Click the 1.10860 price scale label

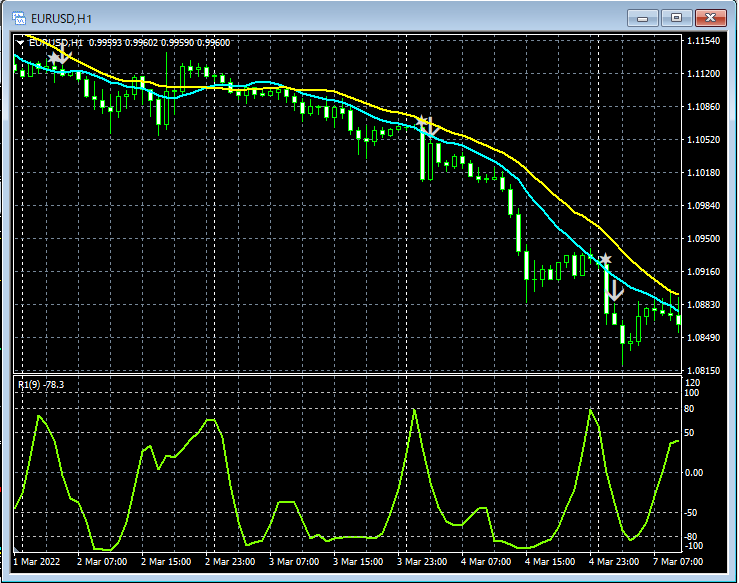click(x=704, y=107)
